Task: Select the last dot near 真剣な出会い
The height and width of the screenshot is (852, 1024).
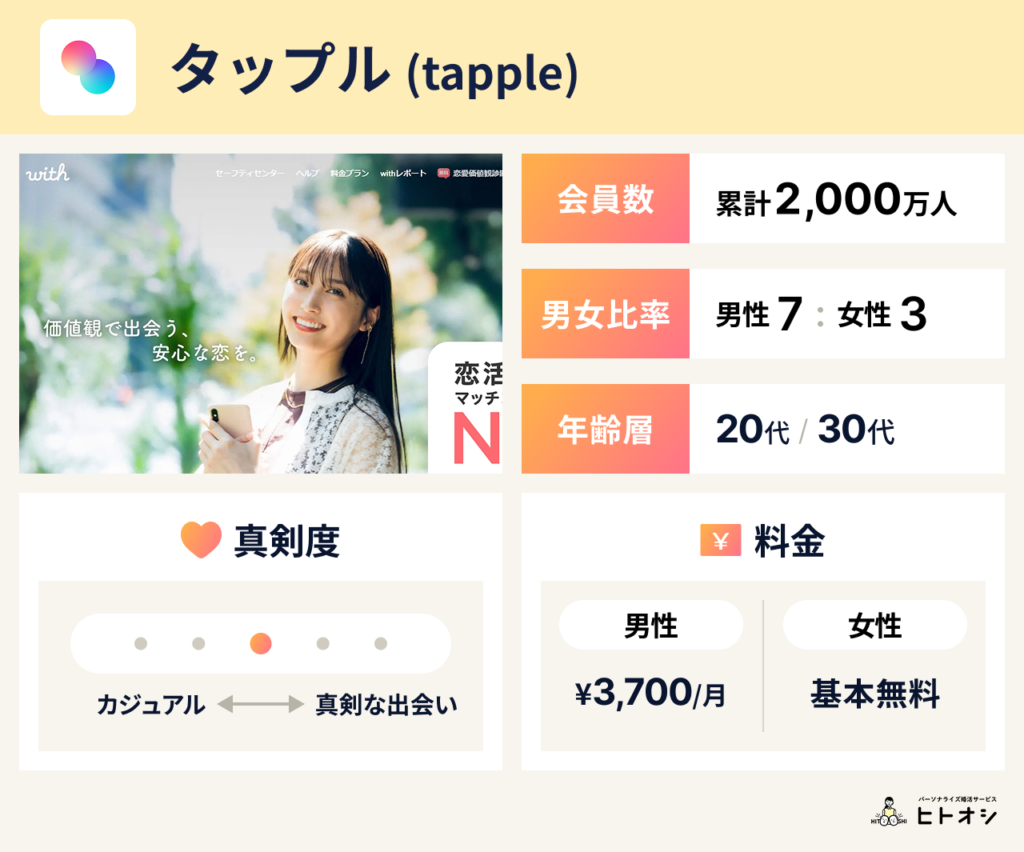Action: click(x=381, y=644)
